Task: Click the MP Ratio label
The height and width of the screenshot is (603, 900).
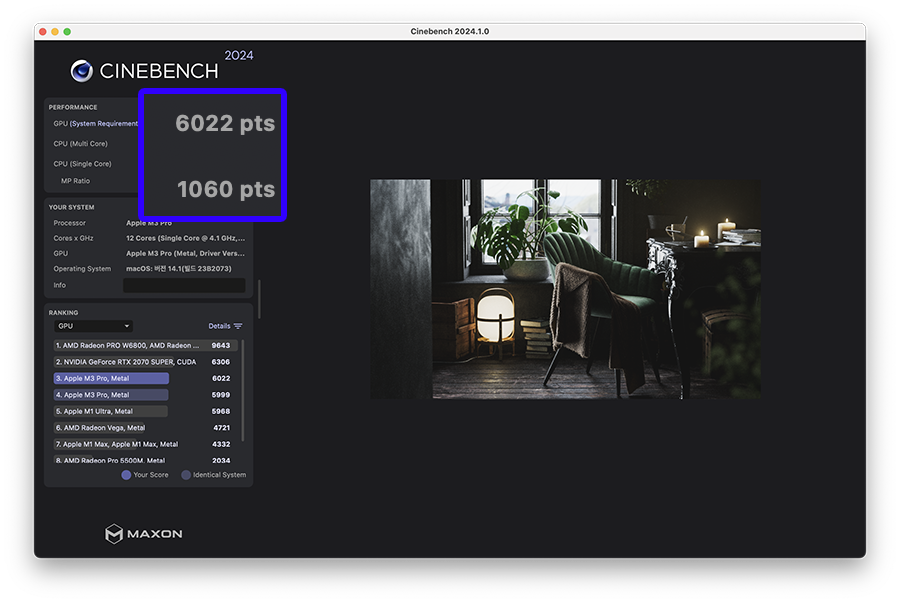Action: (x=75, y=181)
